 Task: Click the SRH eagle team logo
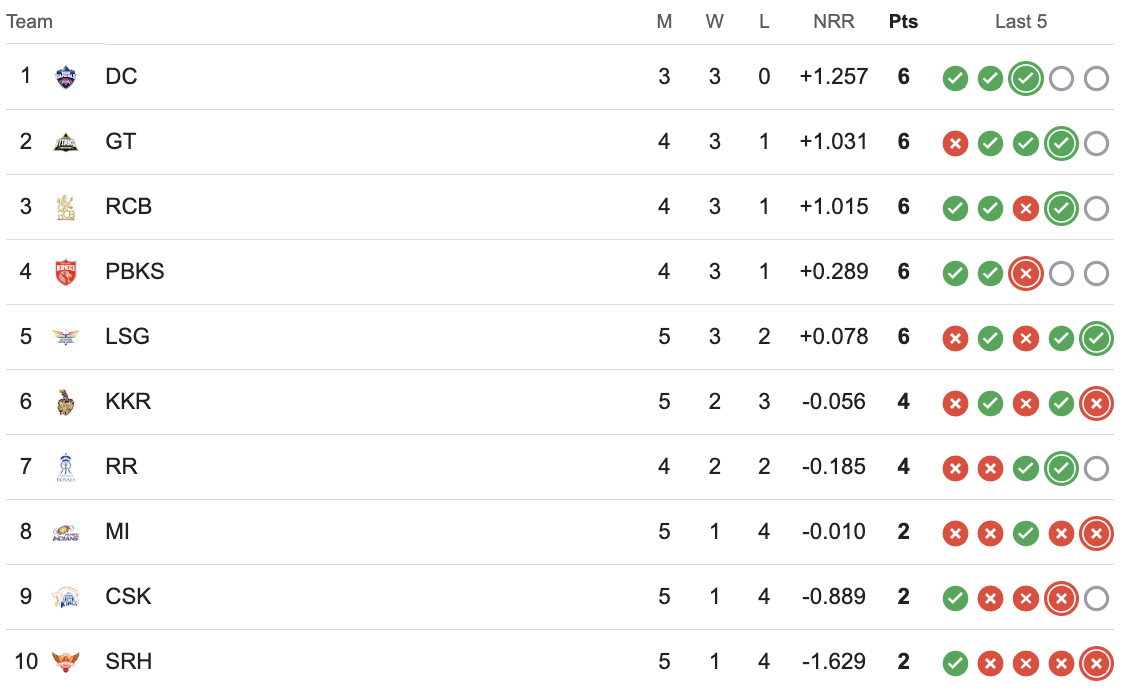65,661
